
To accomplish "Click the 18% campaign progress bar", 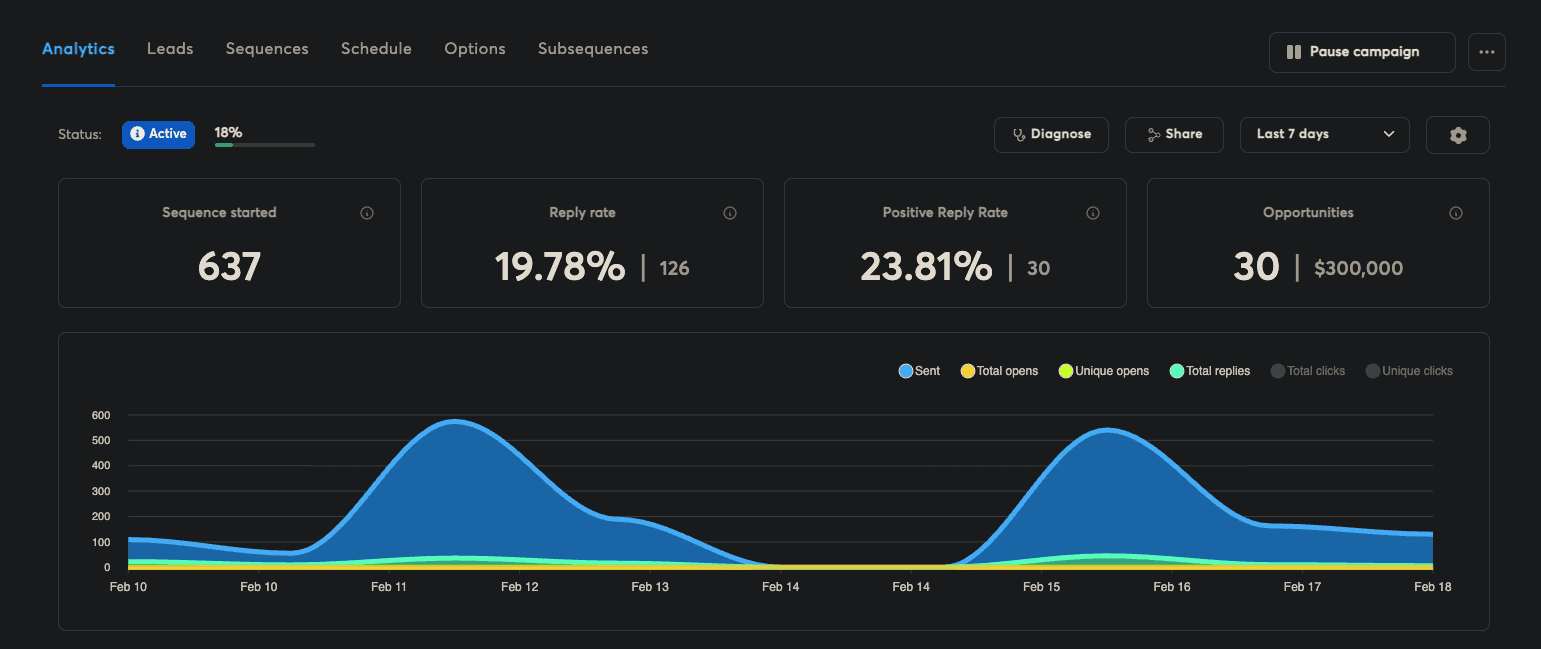I will (264, 144).
